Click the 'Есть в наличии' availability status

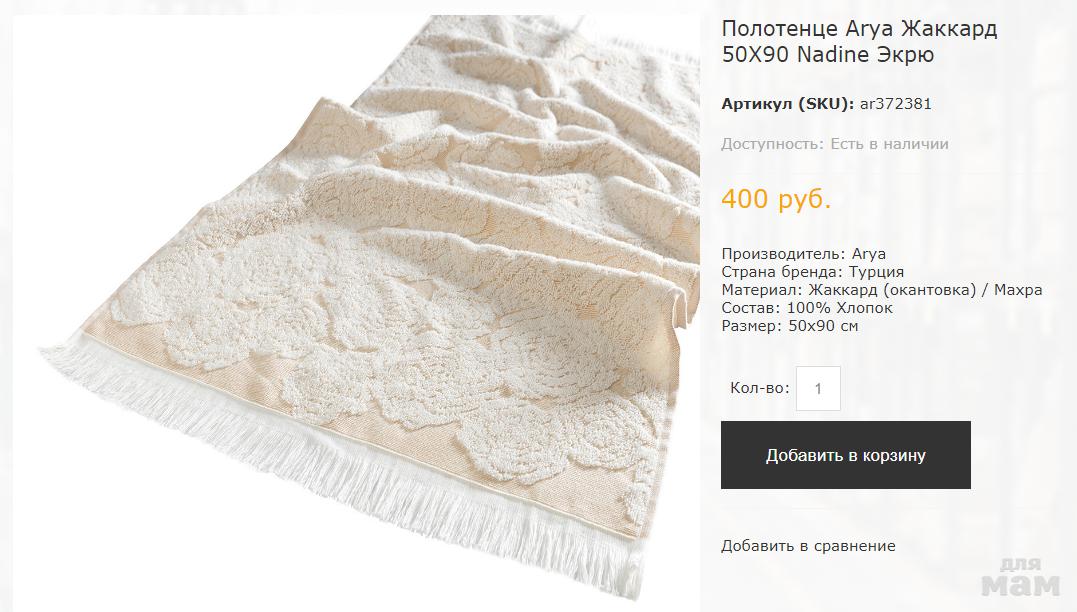889,144
